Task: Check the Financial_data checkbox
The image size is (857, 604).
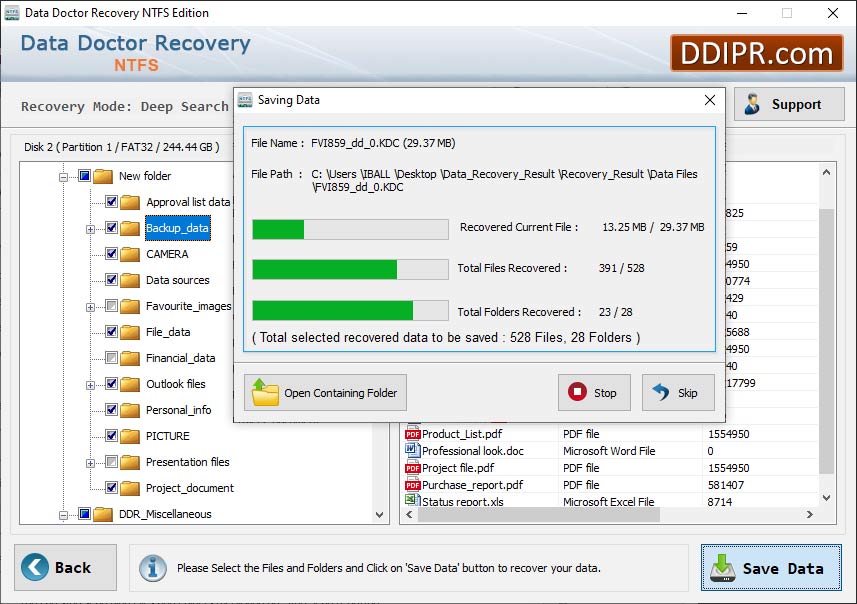Action: (x=111, y=357)
